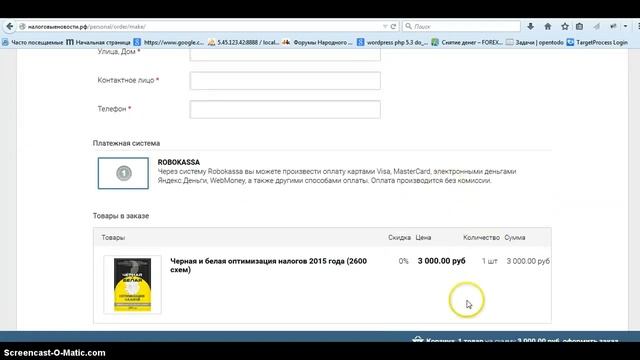Open the 'Снятие денег – FOREX' bookmark

click(x=467, y=42)
